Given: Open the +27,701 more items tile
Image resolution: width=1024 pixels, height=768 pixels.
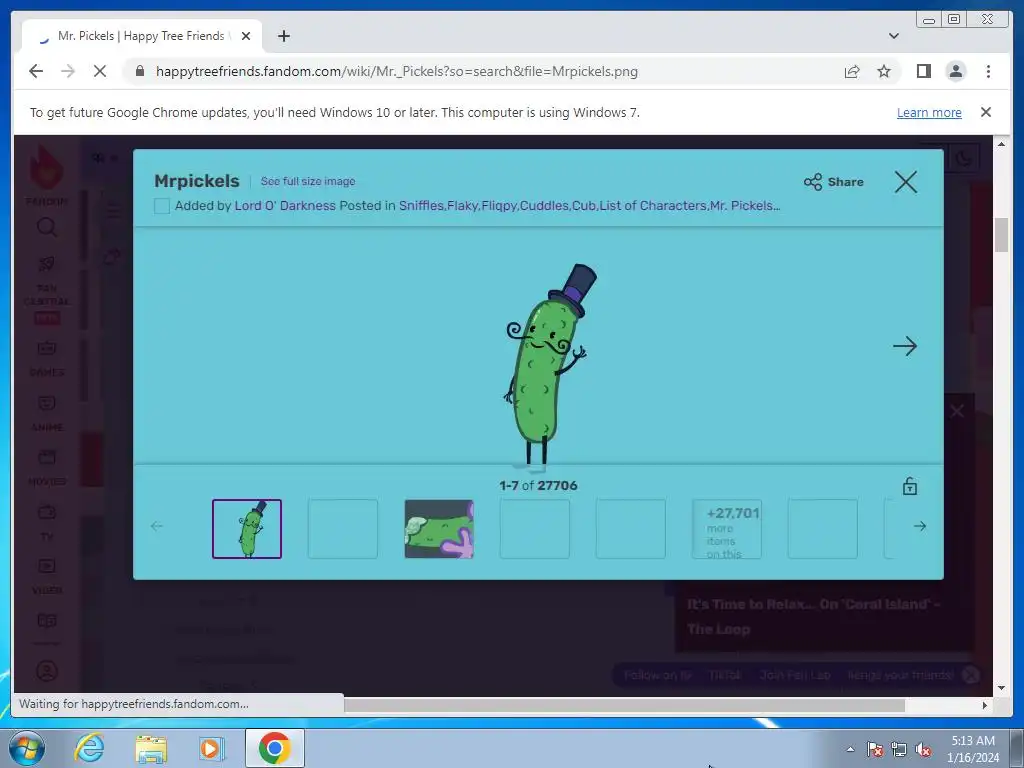Looking at the screenshot, I should point(727,529).
